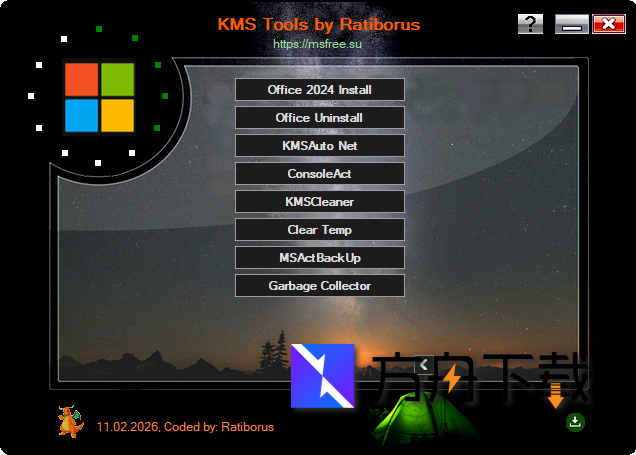
Task: Close KMS Tools with the red X
Action: coord(609,24)
